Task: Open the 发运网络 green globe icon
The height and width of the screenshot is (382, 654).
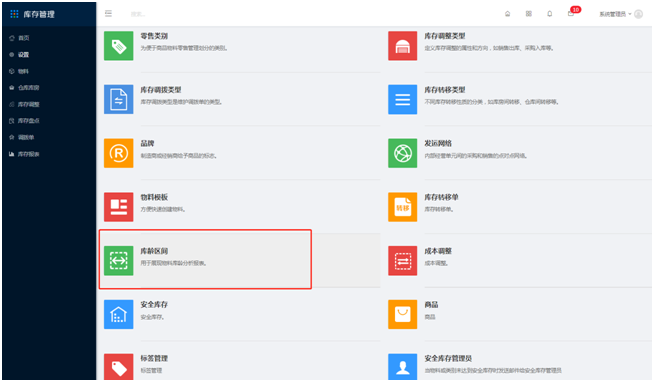Action: [402, 153]
